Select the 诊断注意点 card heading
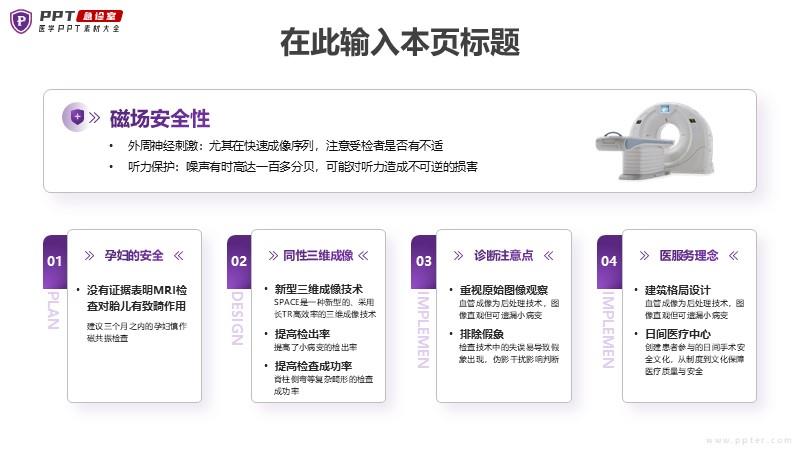Viewport: 800px width, 450px height. tap(503, 256)
